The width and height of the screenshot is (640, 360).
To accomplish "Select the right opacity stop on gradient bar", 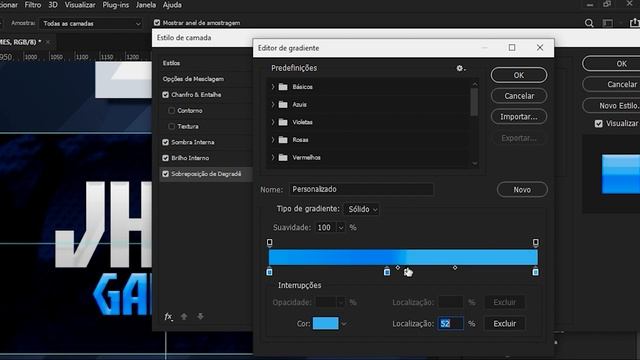I will (x=536, y=243).
